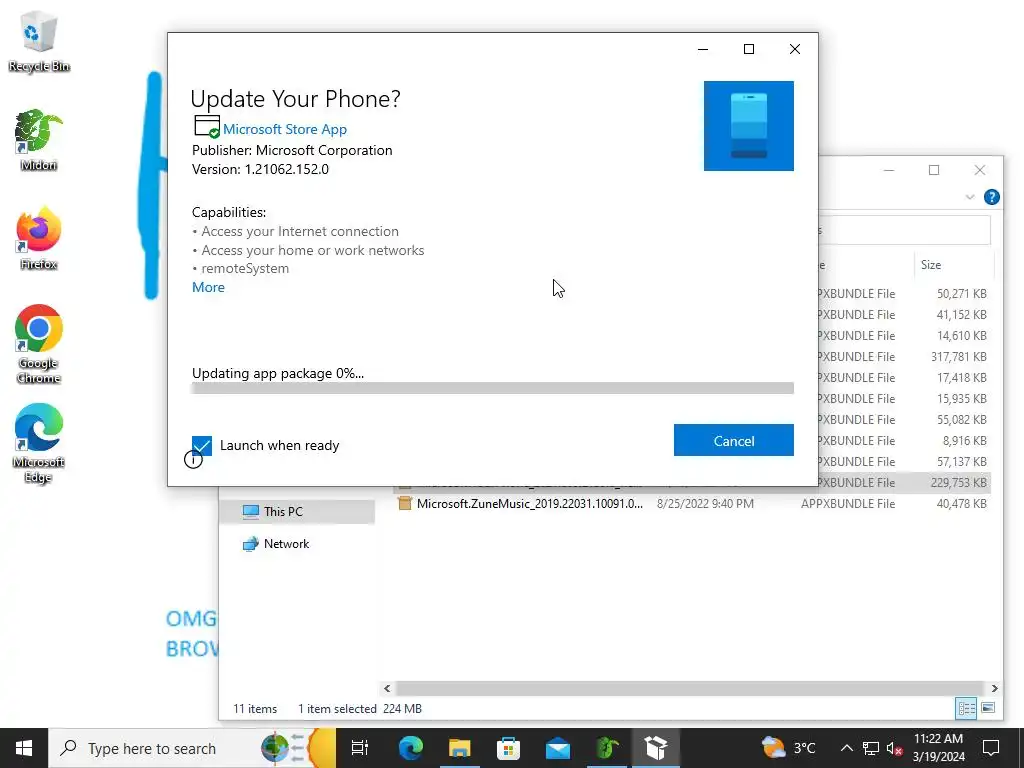Open Recycle Bin desktop icon
The height and width of the screenshot is (768, 1024).
39,41
